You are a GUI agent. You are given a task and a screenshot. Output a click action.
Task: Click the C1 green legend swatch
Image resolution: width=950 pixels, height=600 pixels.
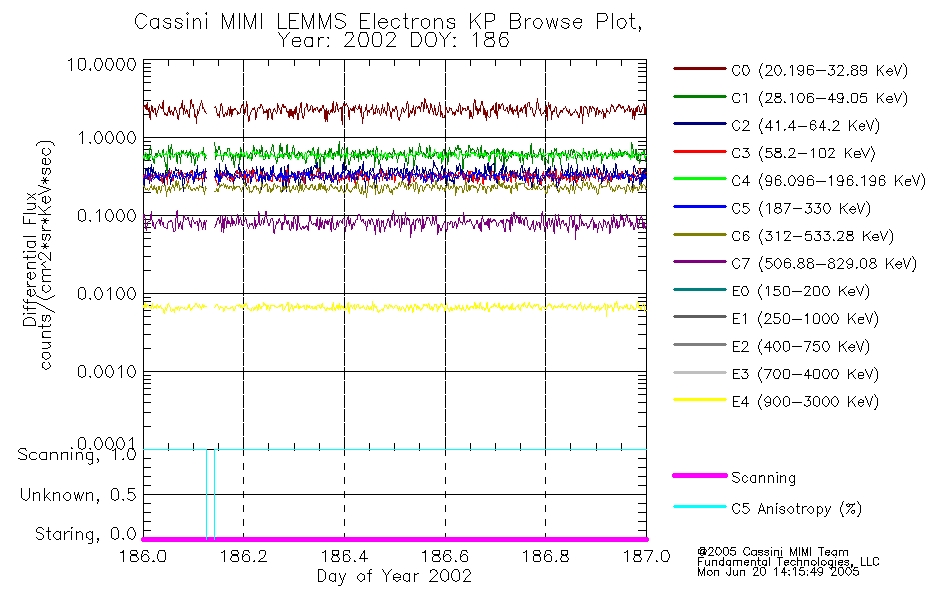click(x=699, y=96)
